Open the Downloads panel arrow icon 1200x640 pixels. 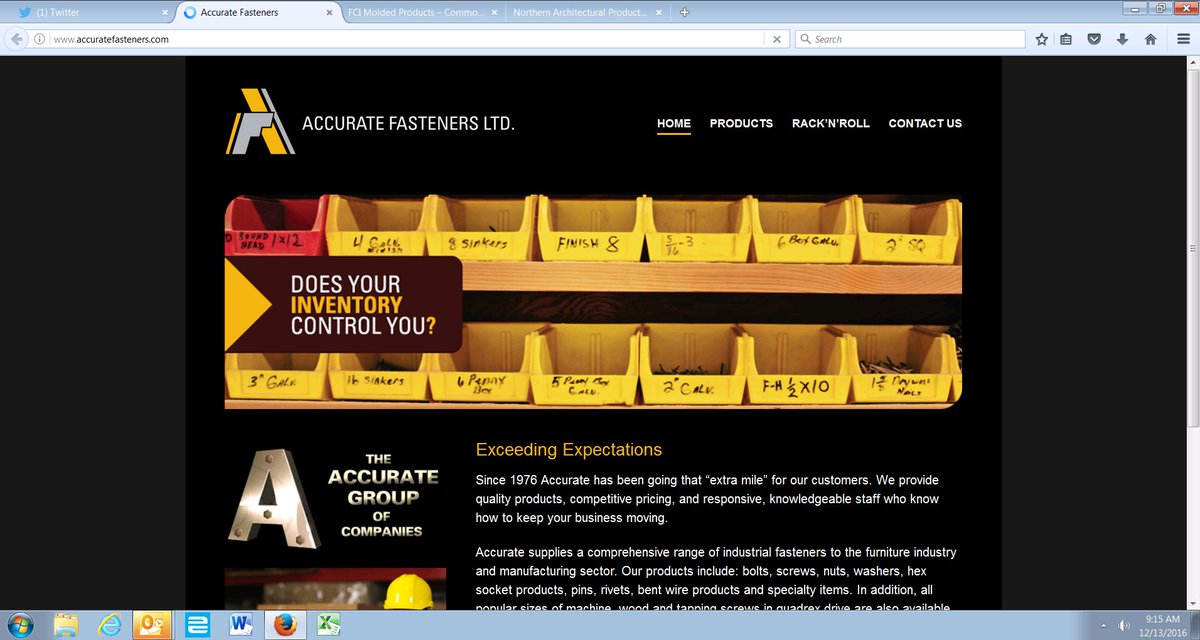click(1122, 38)
